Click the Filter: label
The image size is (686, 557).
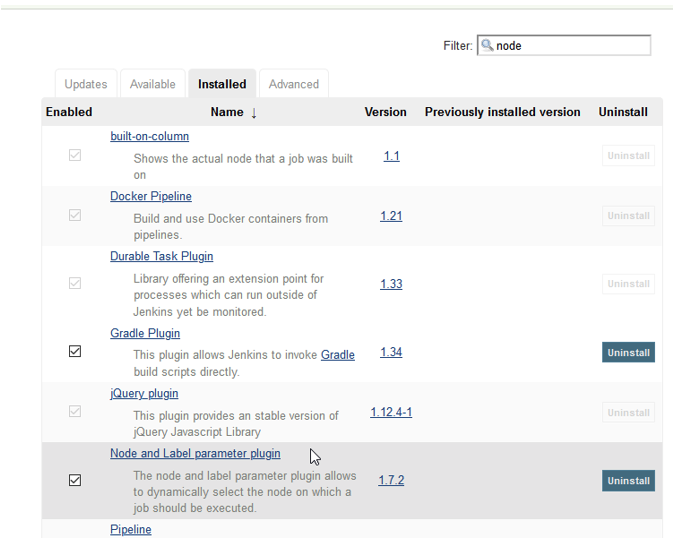(458, 46)
